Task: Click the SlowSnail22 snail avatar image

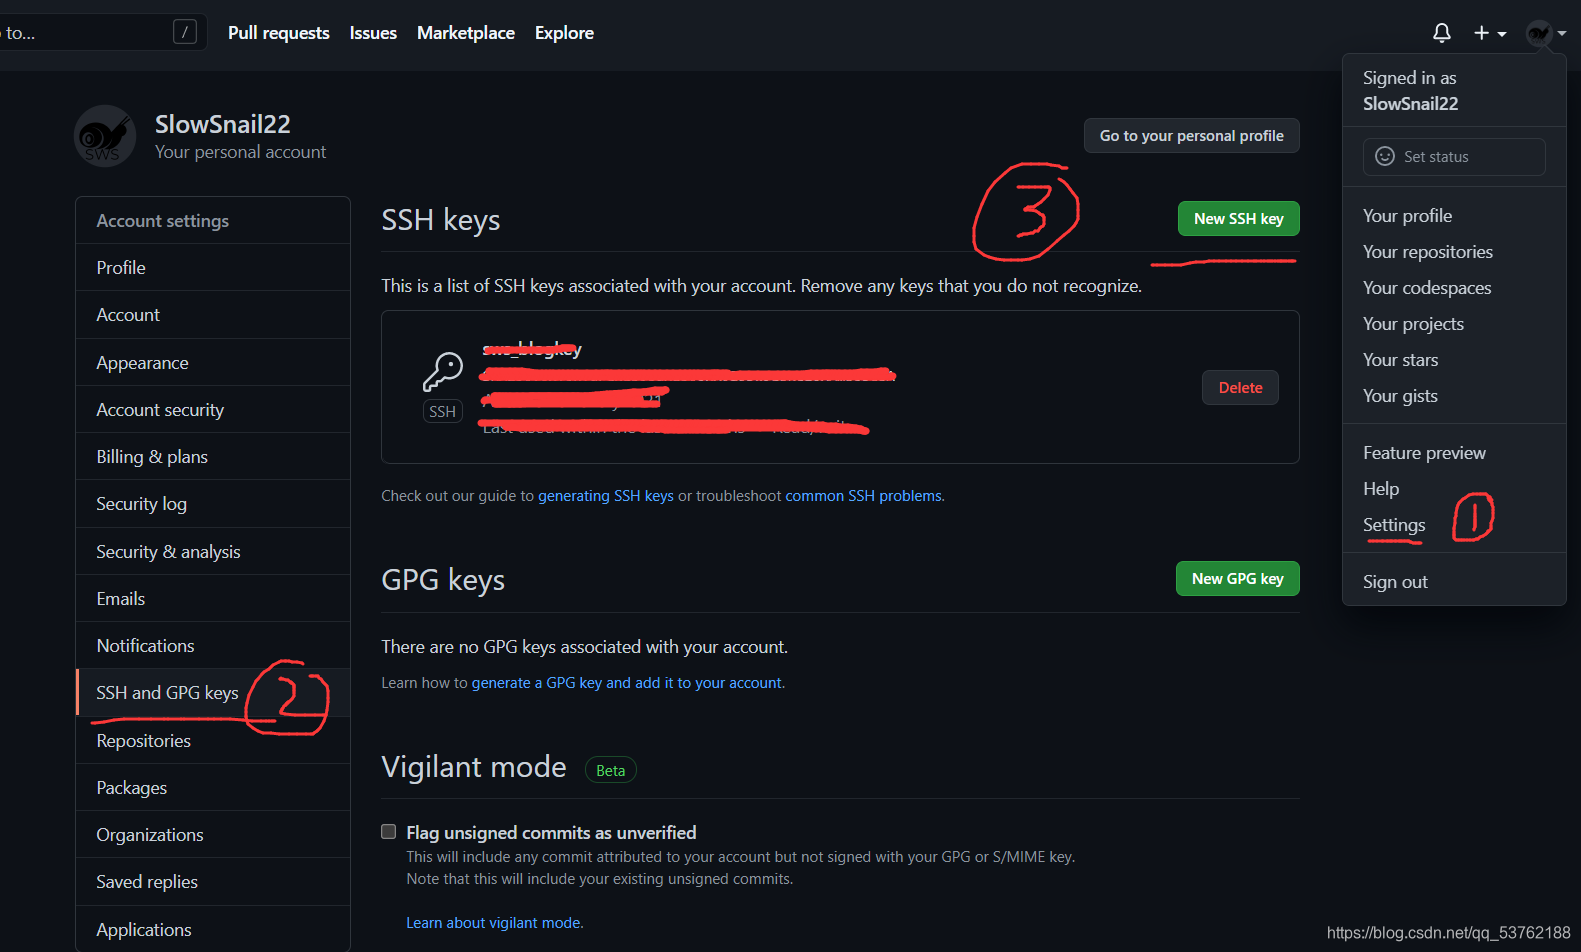Action: coord(105,136)
